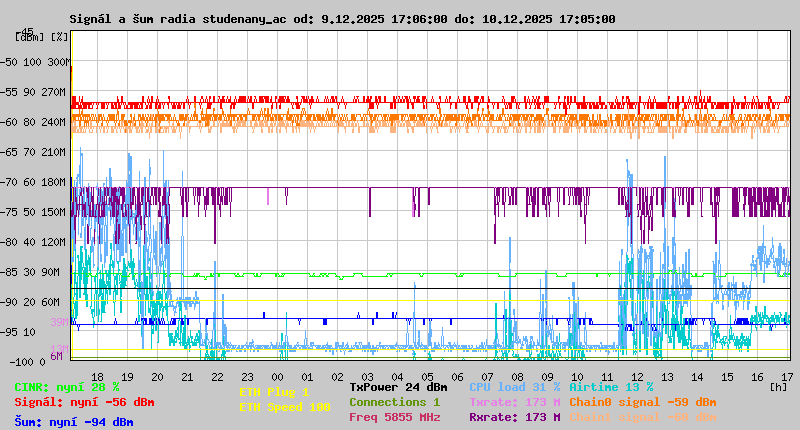Image resolution: width=800 pixels, height=430 pixels.
Task: Click the hour '04' tick on time axis
Action: pos(397,377)
